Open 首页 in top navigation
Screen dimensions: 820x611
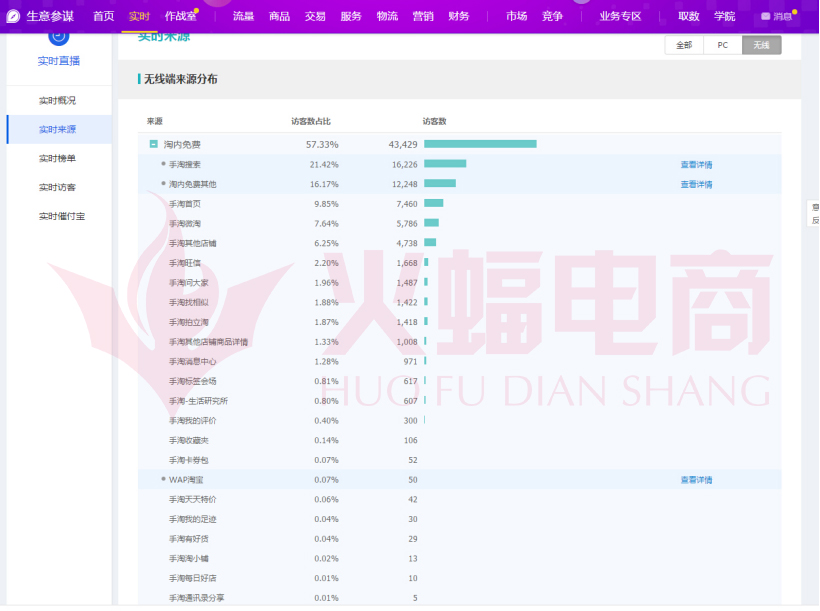click(x=104, y=16)
